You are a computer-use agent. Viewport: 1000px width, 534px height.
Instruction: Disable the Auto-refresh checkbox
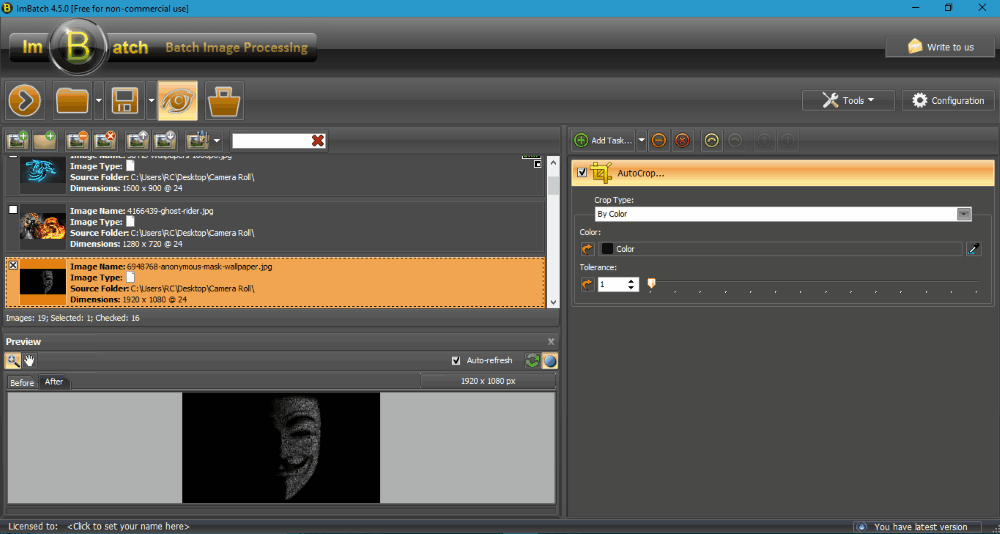click(x=455, y=360)
